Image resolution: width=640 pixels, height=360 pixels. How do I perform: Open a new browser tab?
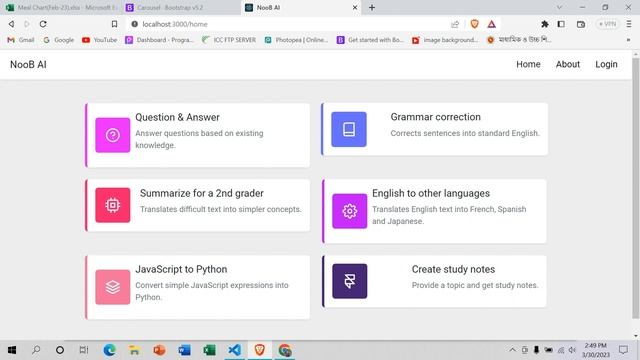(372, 7)
